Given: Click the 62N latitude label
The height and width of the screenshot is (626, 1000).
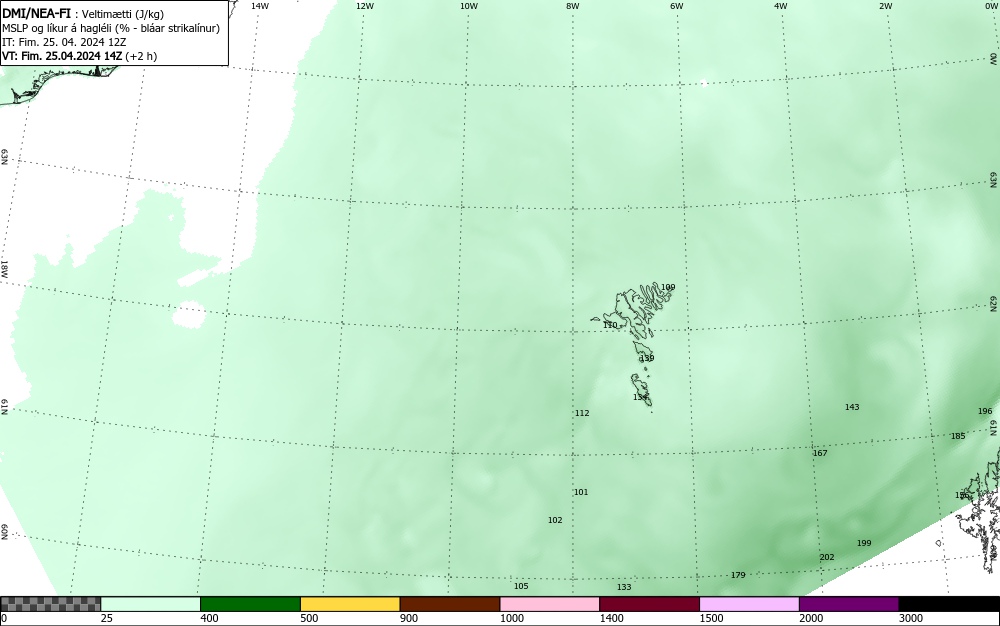Looking at the screenshot, I should [x=994, y=303].
